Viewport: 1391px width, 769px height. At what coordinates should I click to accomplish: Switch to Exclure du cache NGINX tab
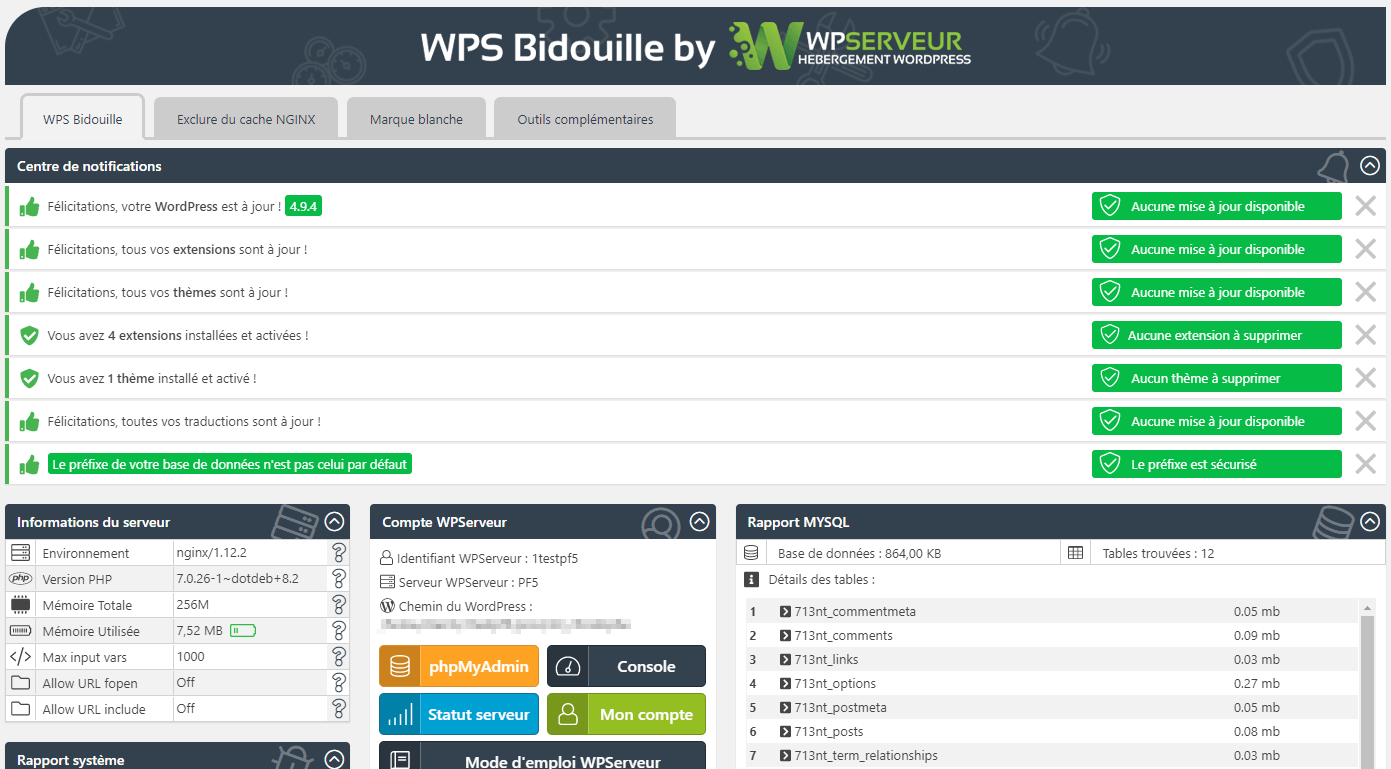[x=246, y=119]
